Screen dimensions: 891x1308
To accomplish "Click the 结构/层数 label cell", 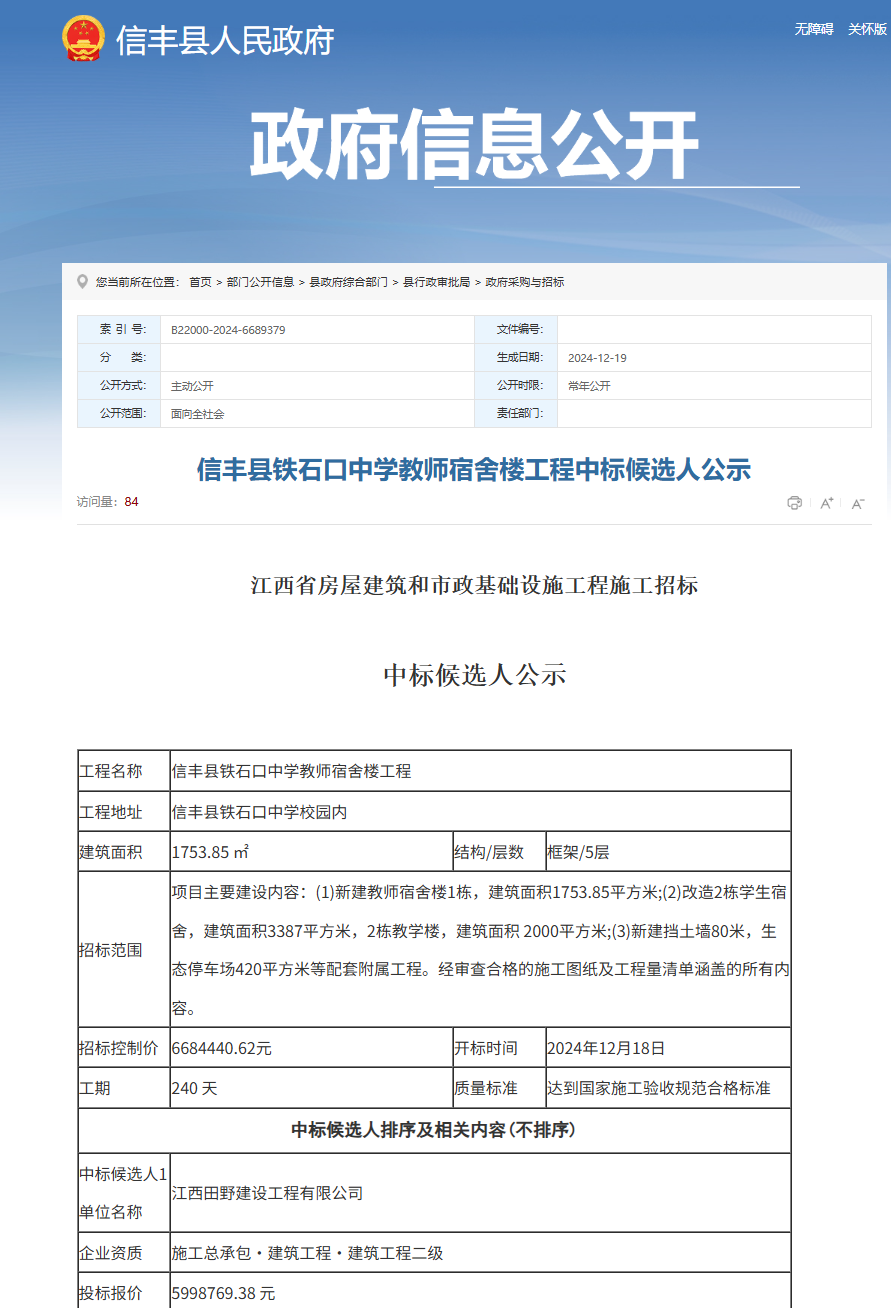I will [499, 852].
